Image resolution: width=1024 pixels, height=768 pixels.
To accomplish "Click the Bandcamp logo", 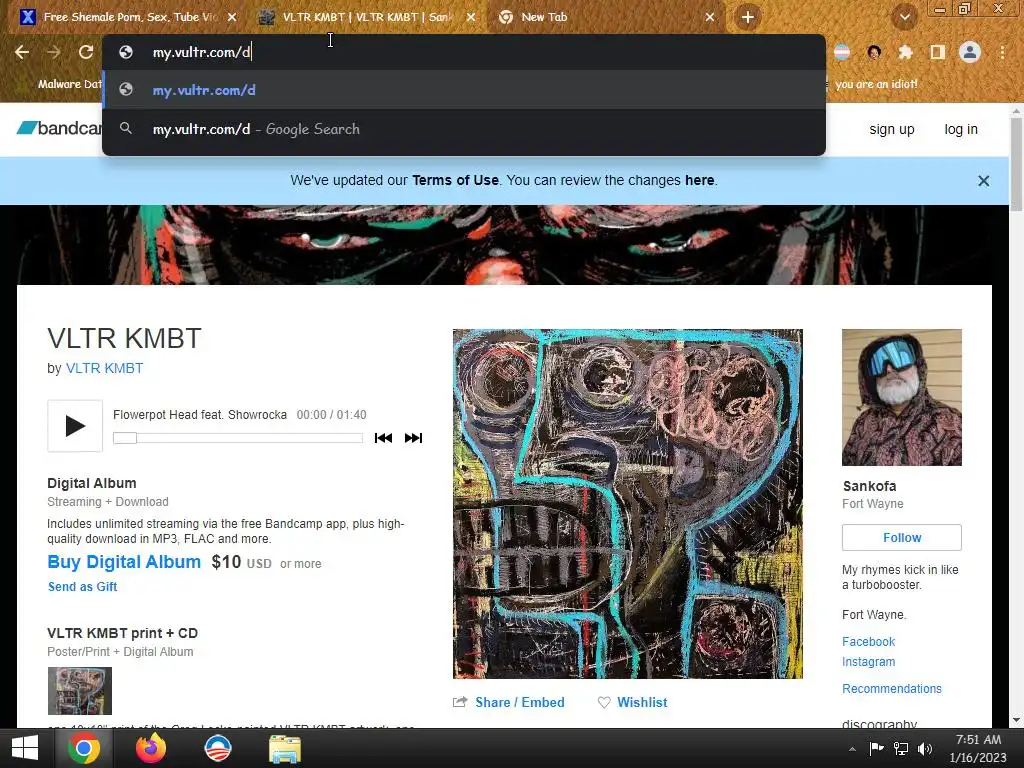I will click(x=59, y=128).
